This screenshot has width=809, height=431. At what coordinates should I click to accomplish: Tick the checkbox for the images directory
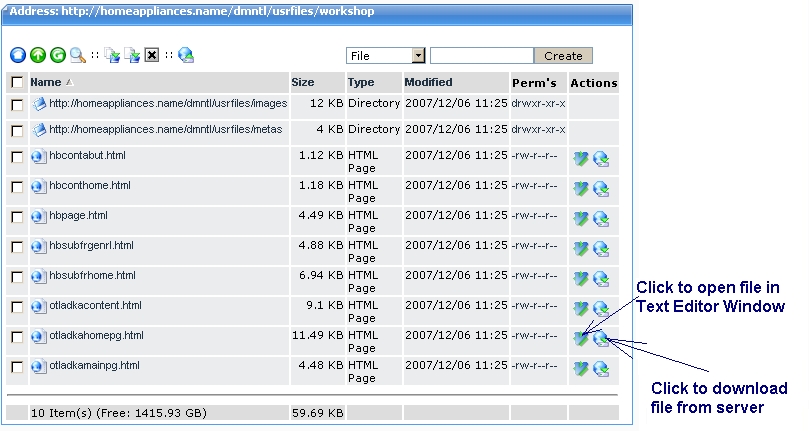(x=17, y=106)
